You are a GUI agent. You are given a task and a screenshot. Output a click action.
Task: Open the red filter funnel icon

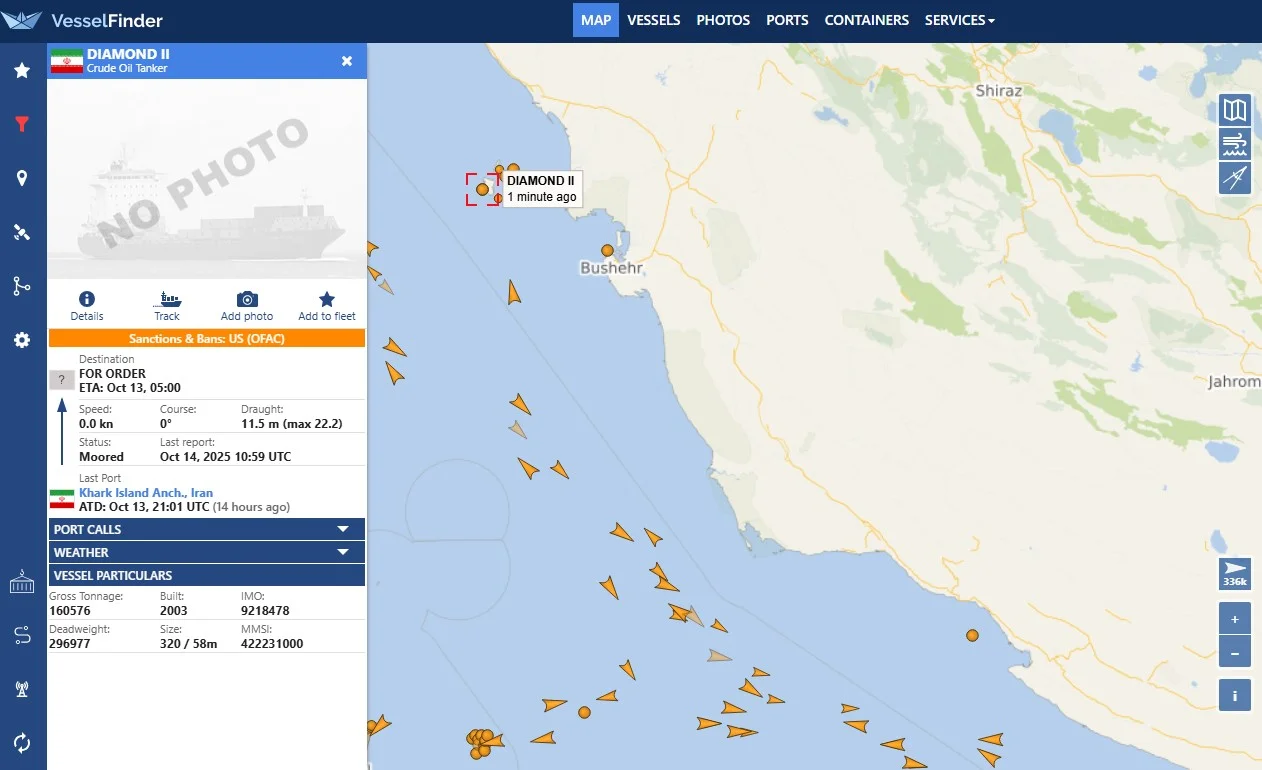[22, 124]
